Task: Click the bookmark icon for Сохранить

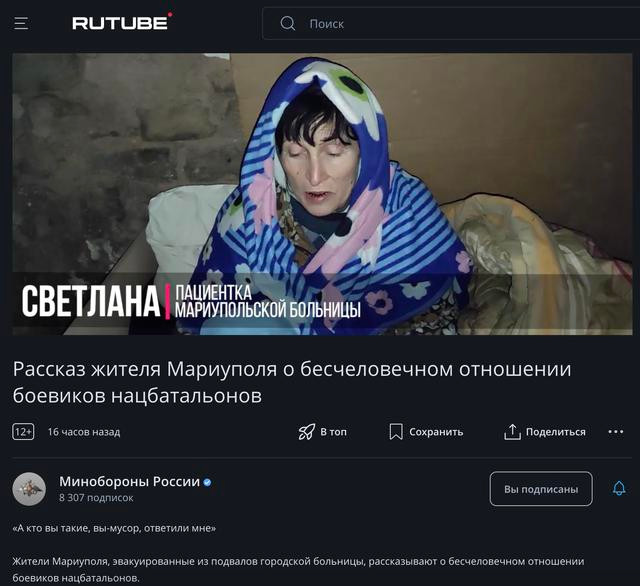Action: click(396, 432)
